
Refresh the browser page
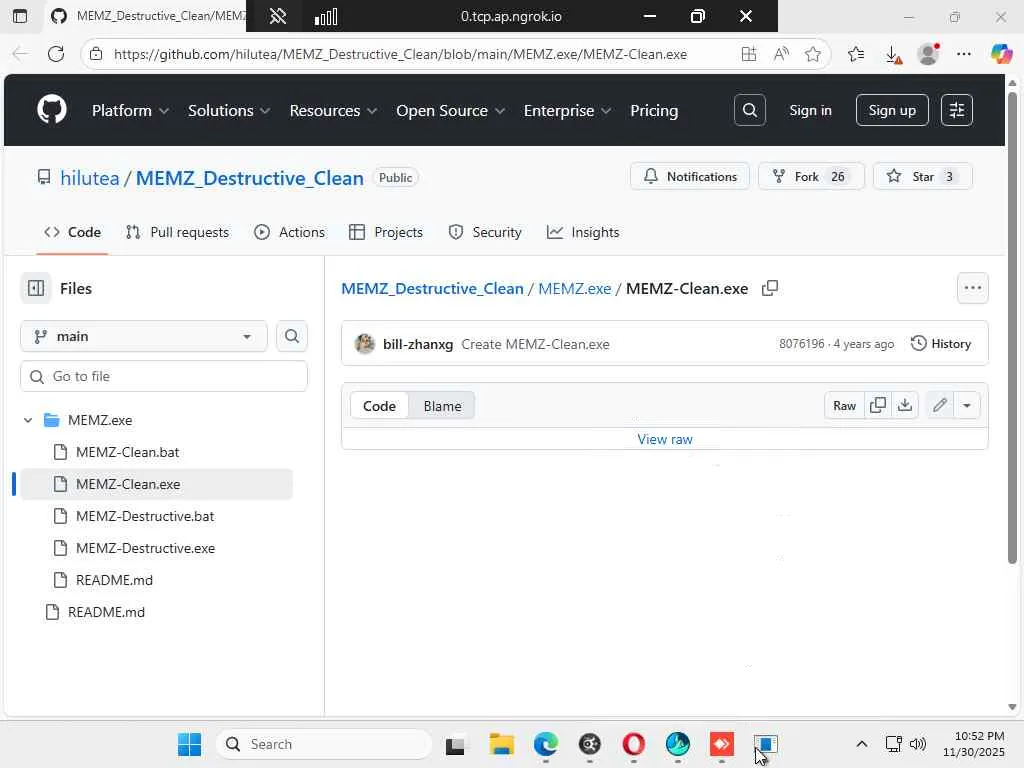56,54
